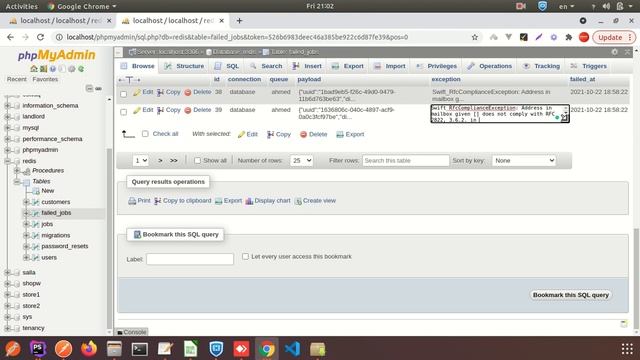Click the Filter rows search field
The height and width of the screenshot is (360, 640).
[406, 160]
